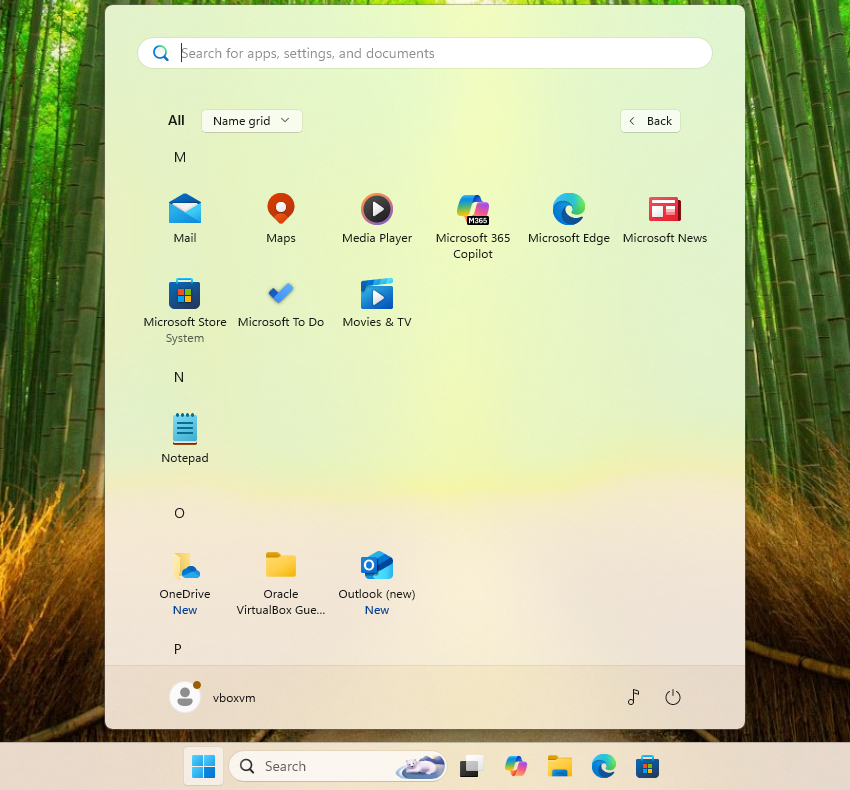Image resolution: width=850 pixels, height=790 pixels.
Task: Open Microsoft To Do
Action: [281, 303]
